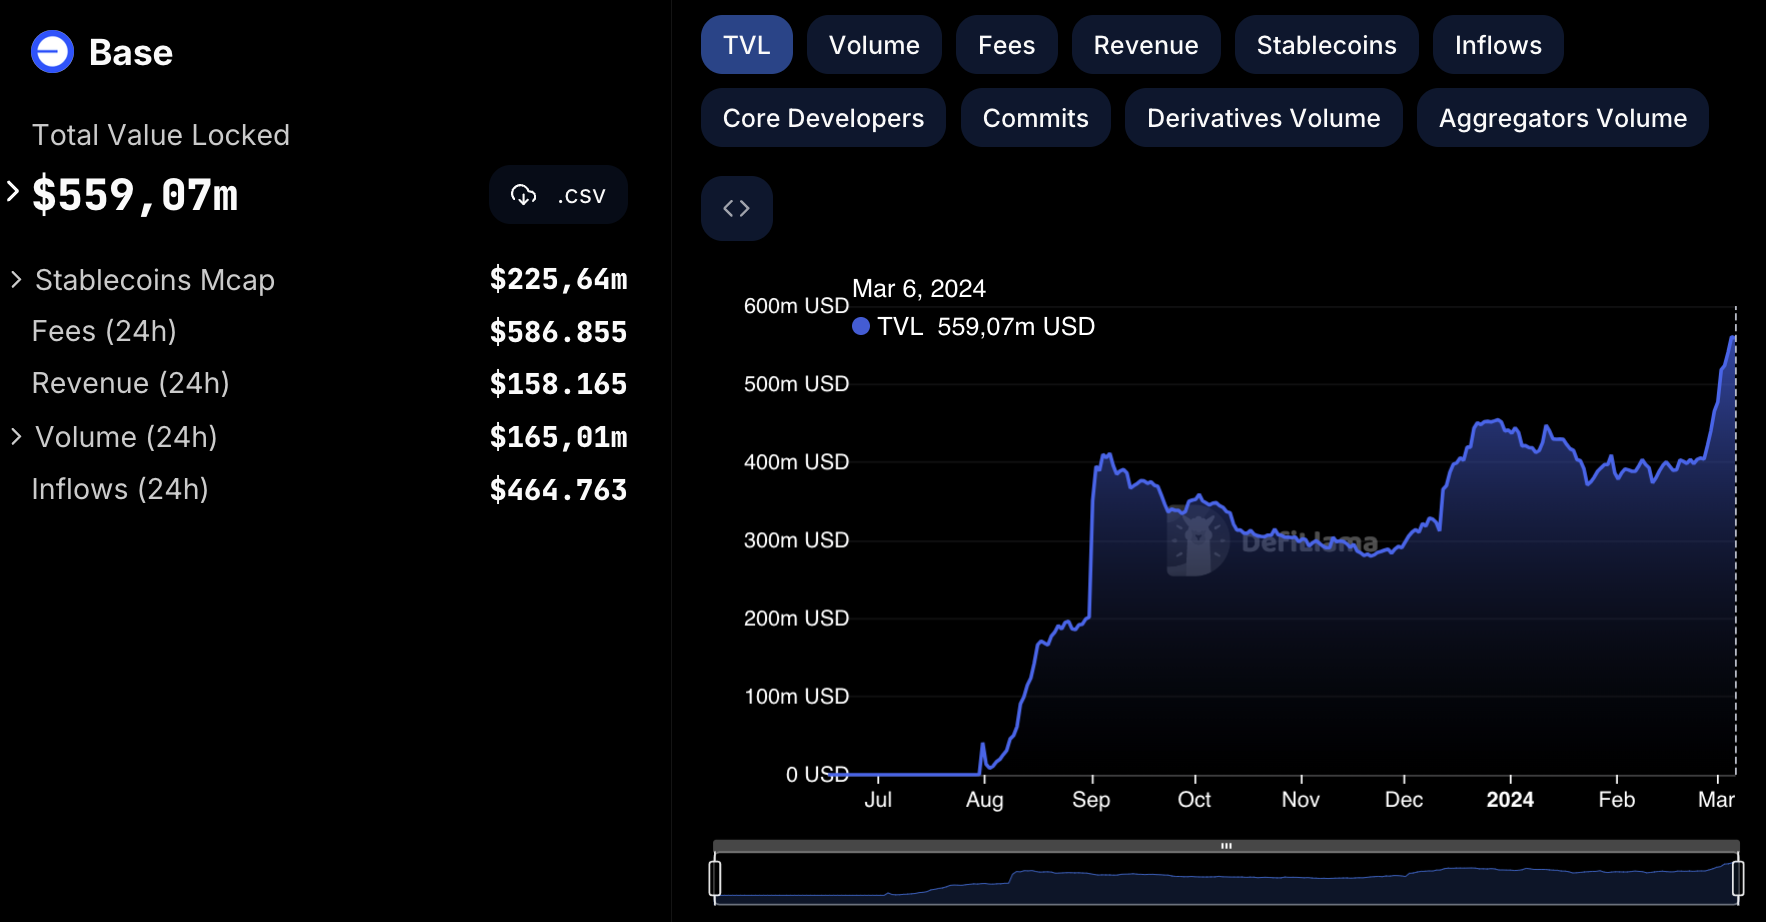Click the $464.763 inflows value
Viewport: 1766px width, 922px height.
coord(558,490)
